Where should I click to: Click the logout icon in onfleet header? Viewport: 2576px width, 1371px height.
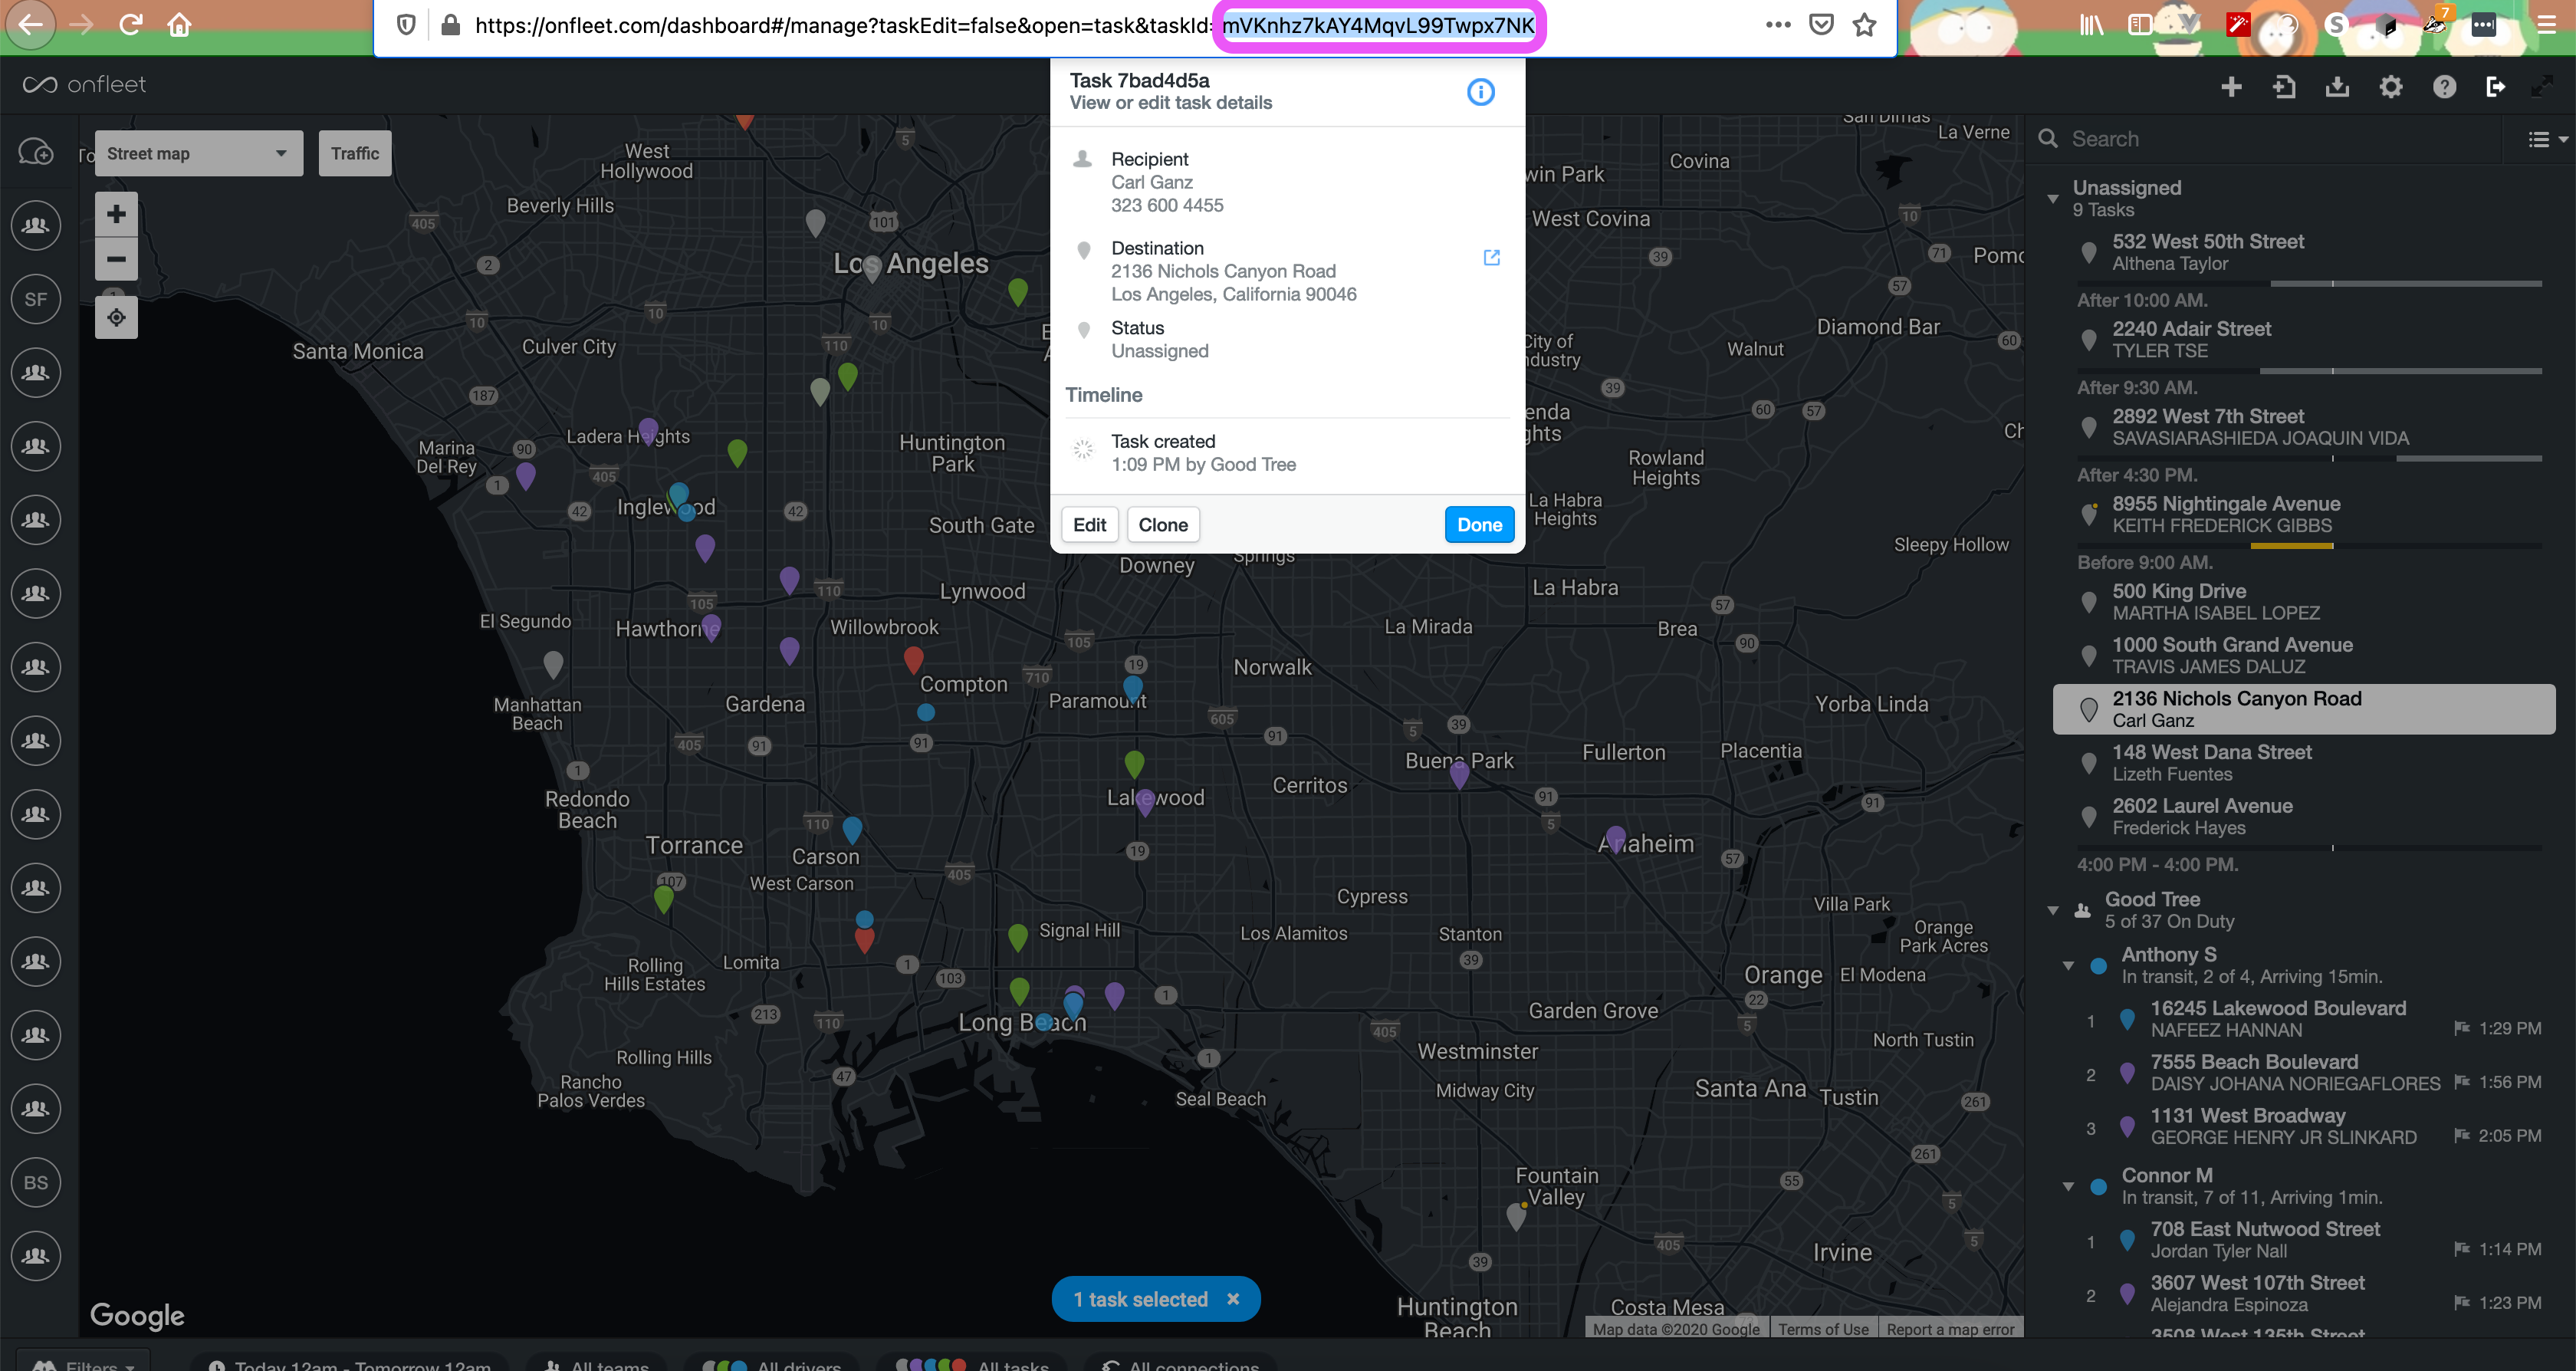[2495, 87]
